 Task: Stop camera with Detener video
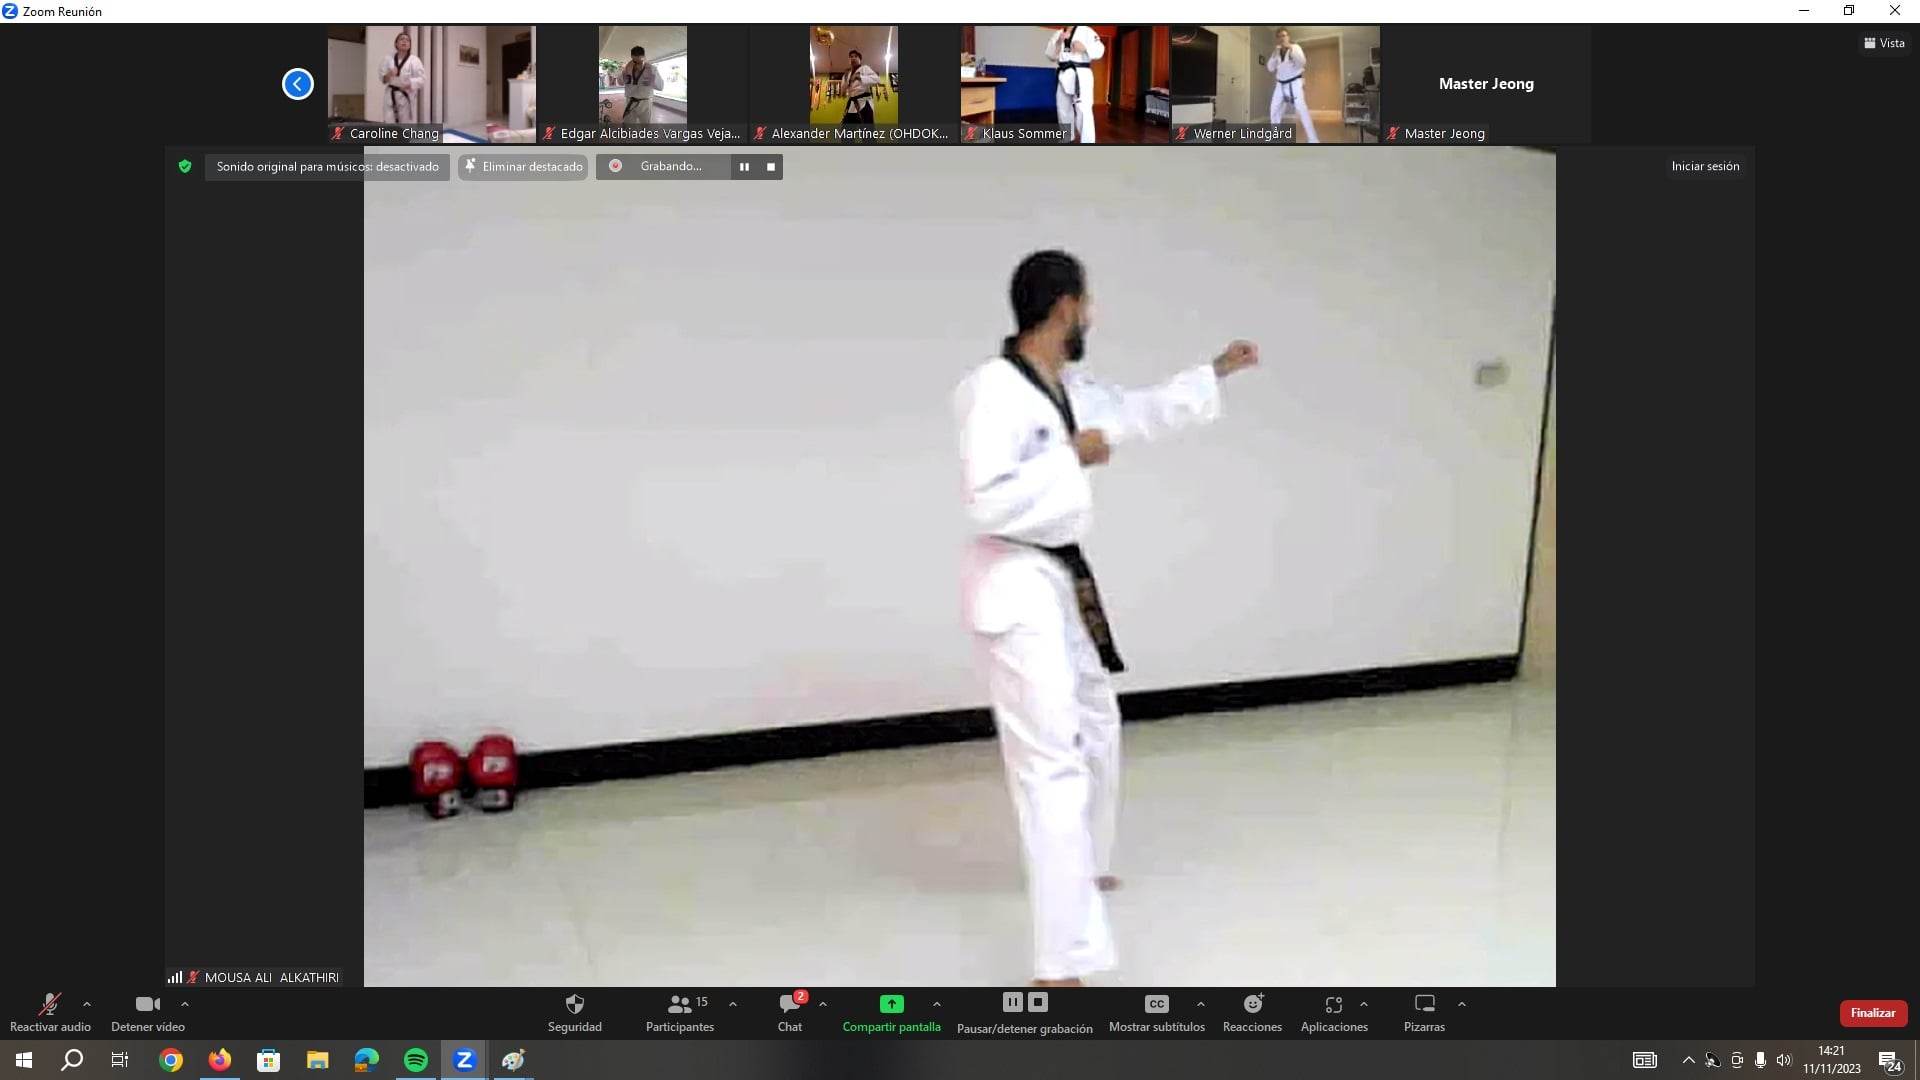tap(148, 1012)
